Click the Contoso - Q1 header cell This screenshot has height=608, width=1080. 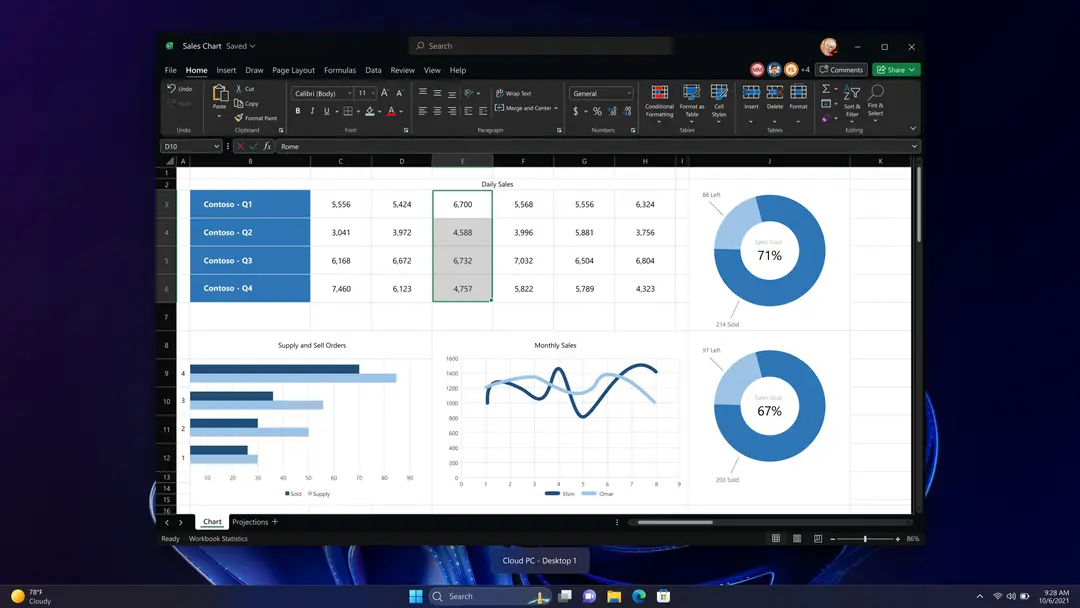click(250, 204)
